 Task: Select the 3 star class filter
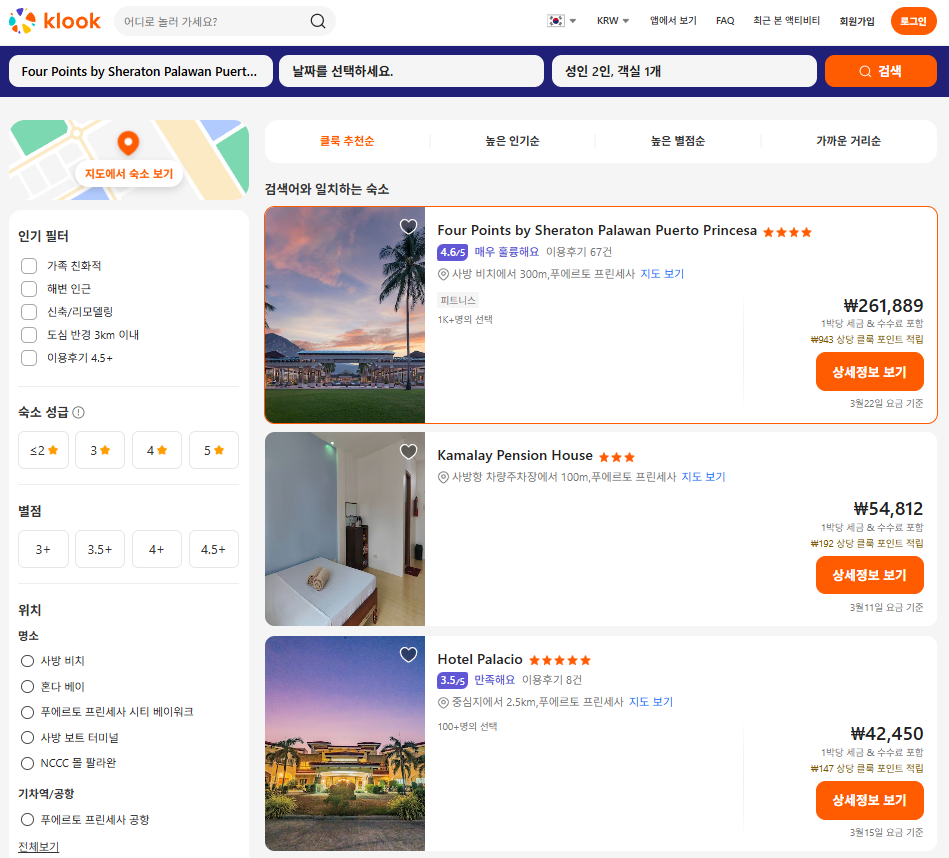tap(100, 450)
